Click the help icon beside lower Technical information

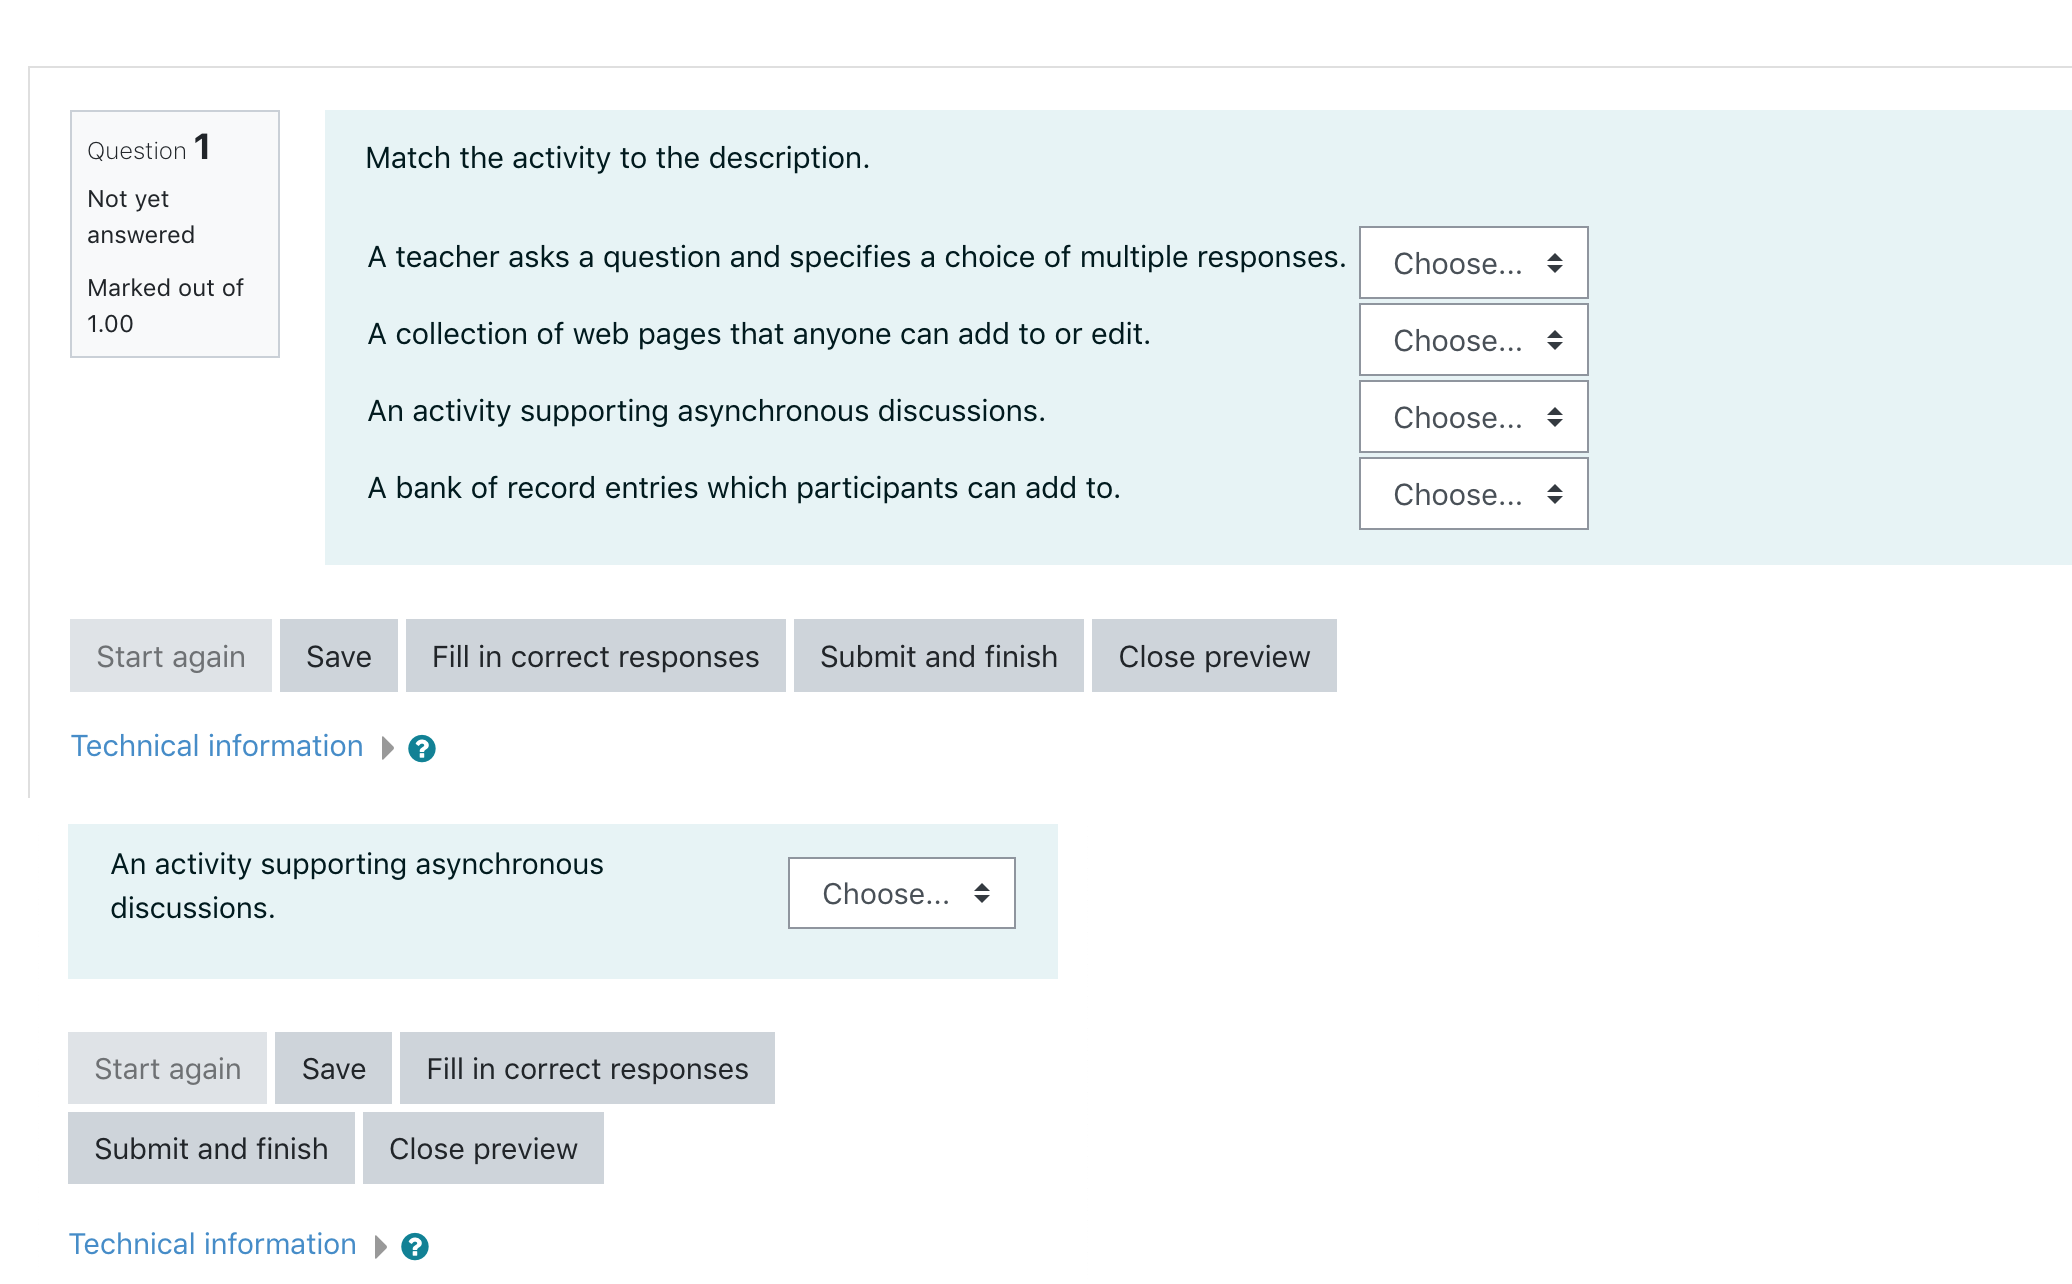point(415,1246)
